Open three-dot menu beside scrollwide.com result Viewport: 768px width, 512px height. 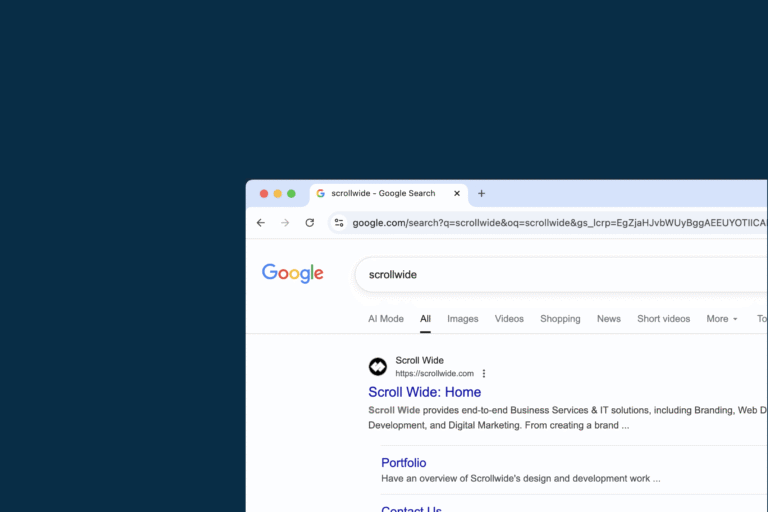(x=484, y=373)
